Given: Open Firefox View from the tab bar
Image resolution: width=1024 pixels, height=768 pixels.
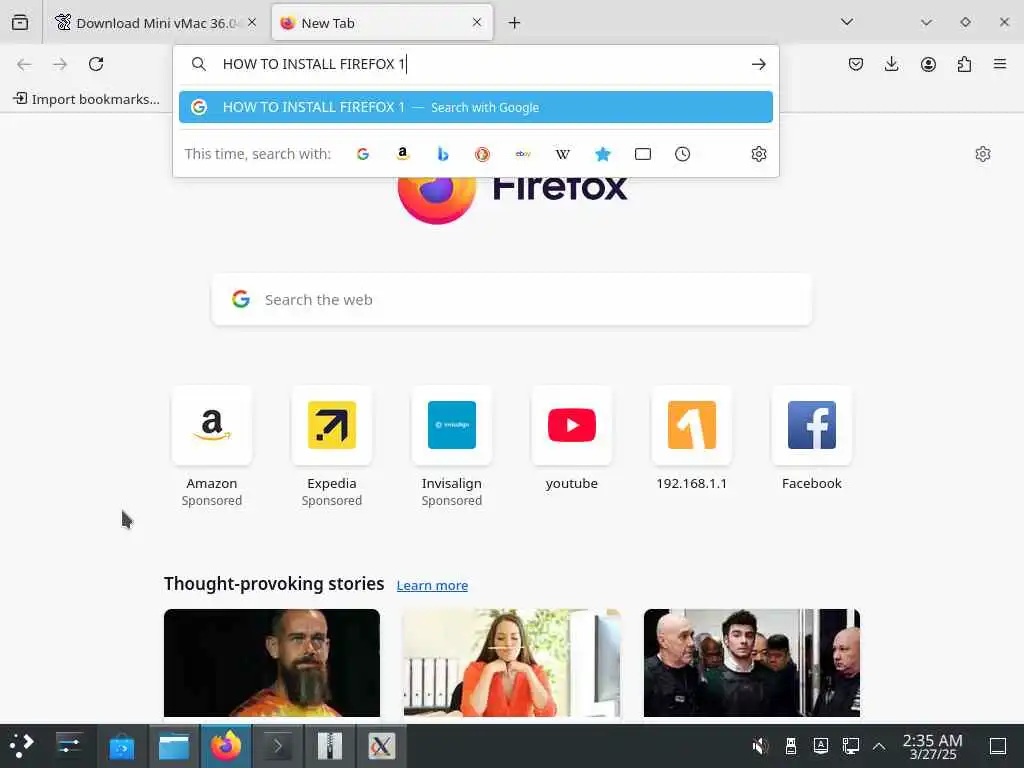Looking at the screenshot, I should click(20, 23).
